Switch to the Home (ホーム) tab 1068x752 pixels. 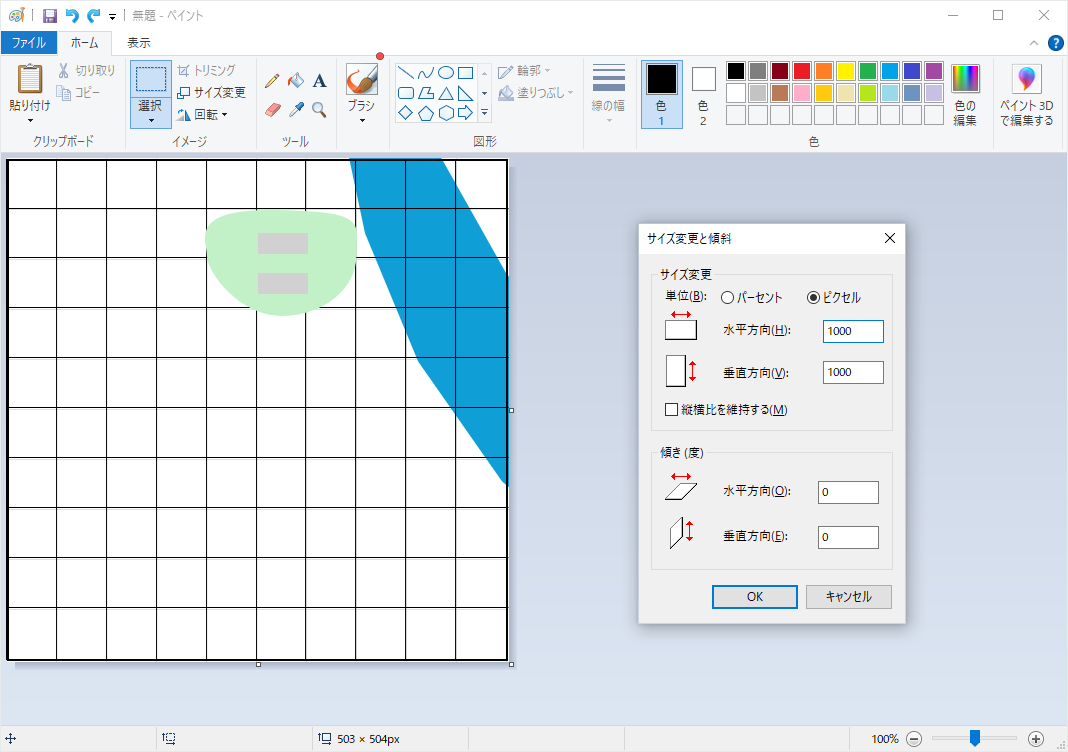pyautogui.click(x=84, y=42)
